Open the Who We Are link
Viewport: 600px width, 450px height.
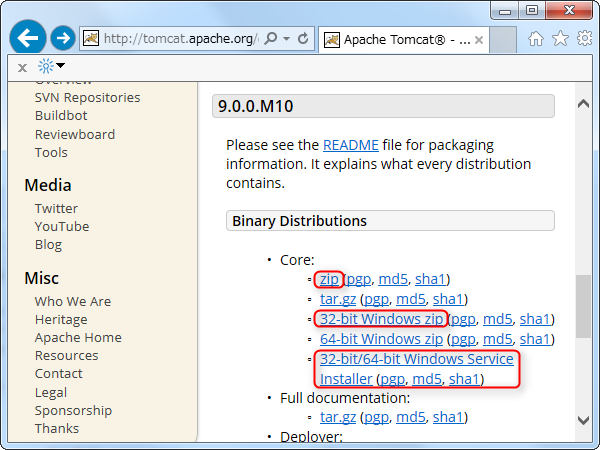(73, 302)
